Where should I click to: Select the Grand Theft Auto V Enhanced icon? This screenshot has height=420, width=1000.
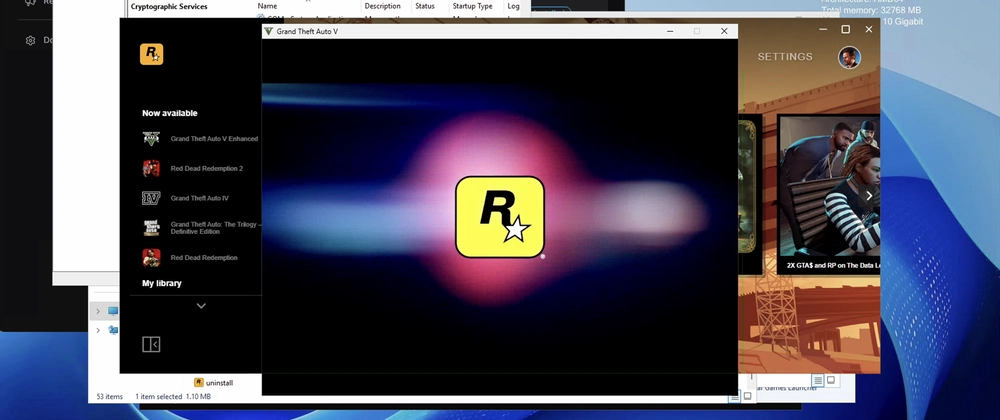click(151, 138)
